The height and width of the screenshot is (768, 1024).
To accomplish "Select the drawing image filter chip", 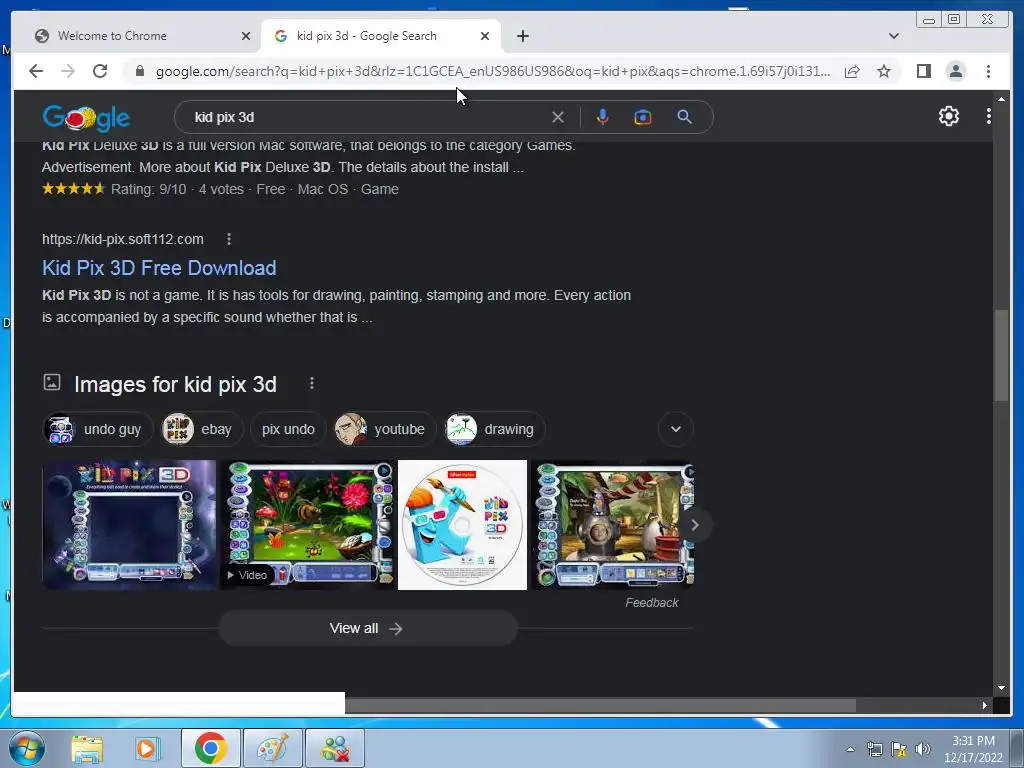I will (x=494, y=429).
